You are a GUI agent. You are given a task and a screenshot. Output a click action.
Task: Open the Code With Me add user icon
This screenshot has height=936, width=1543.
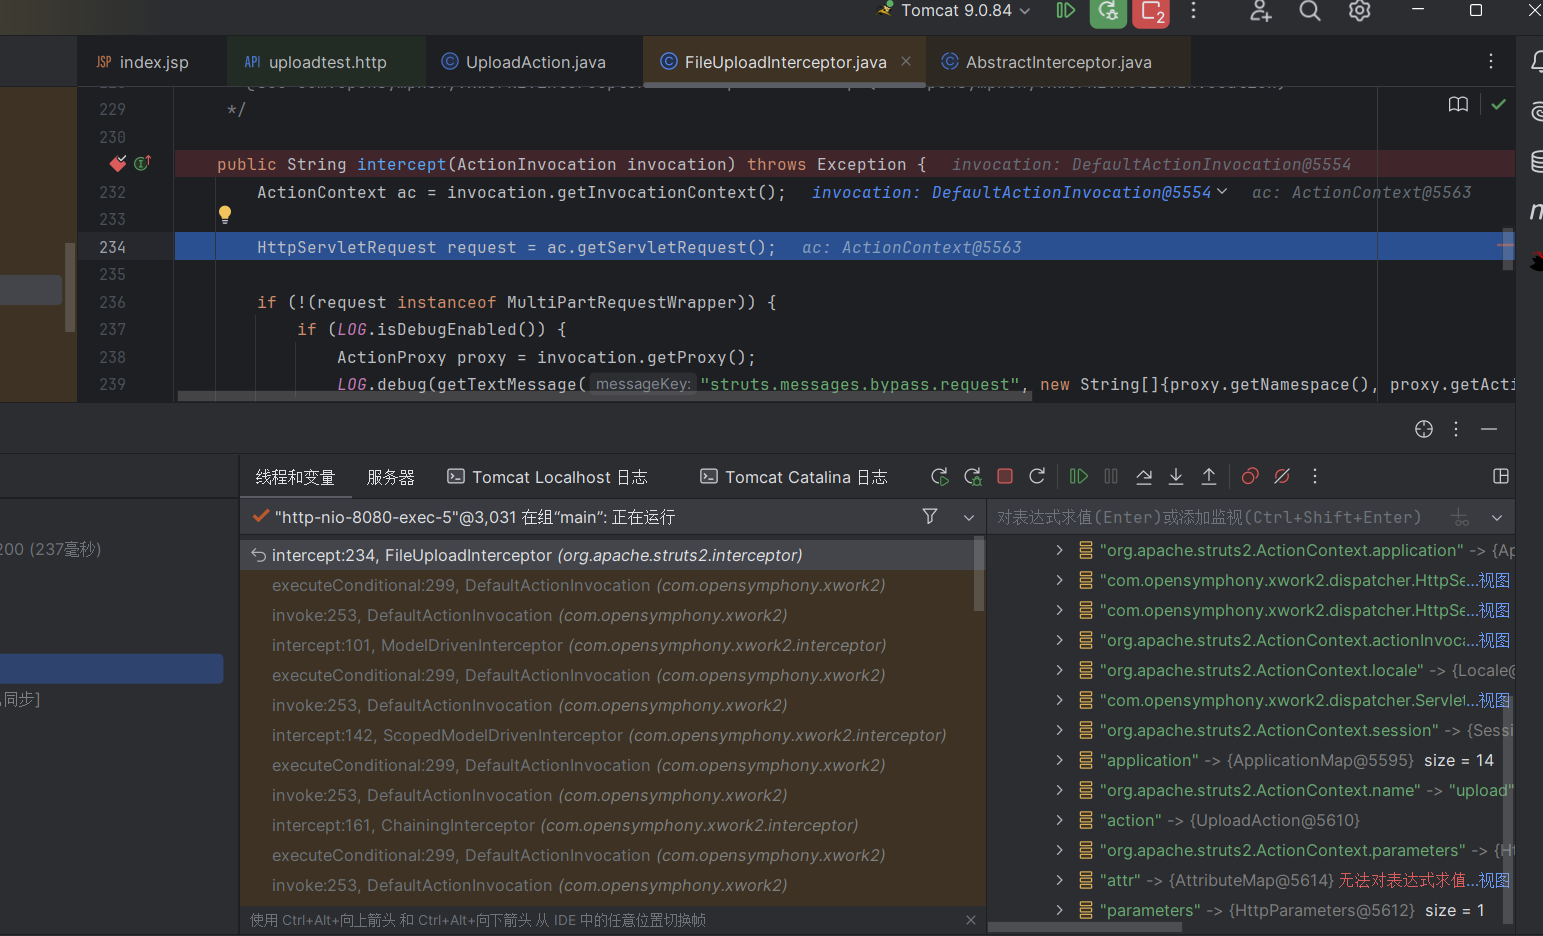(1260, 11)
